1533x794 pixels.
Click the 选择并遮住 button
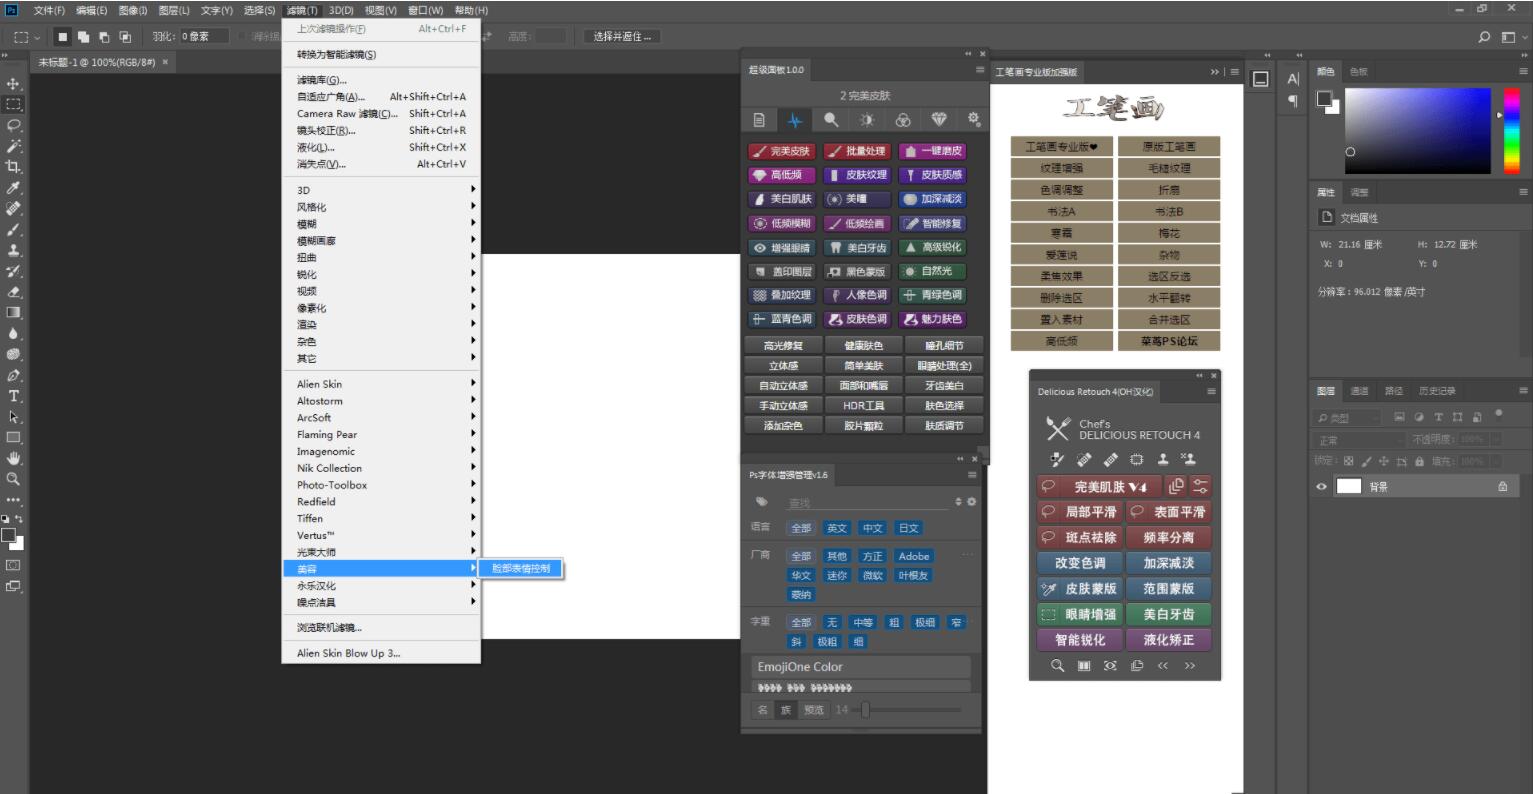(622, 37)
